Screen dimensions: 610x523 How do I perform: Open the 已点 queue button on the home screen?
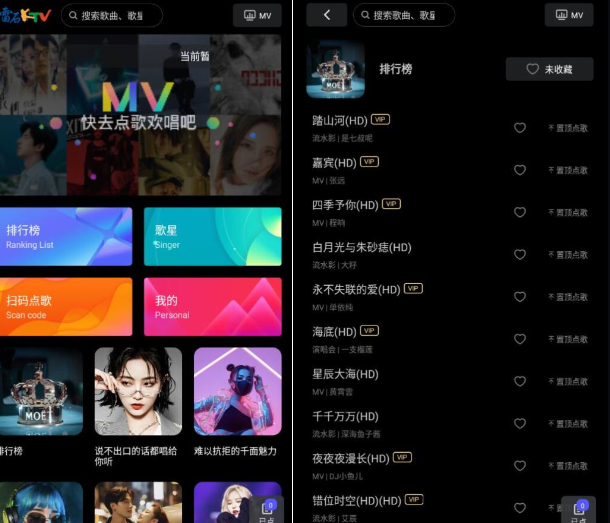(267, 510)
